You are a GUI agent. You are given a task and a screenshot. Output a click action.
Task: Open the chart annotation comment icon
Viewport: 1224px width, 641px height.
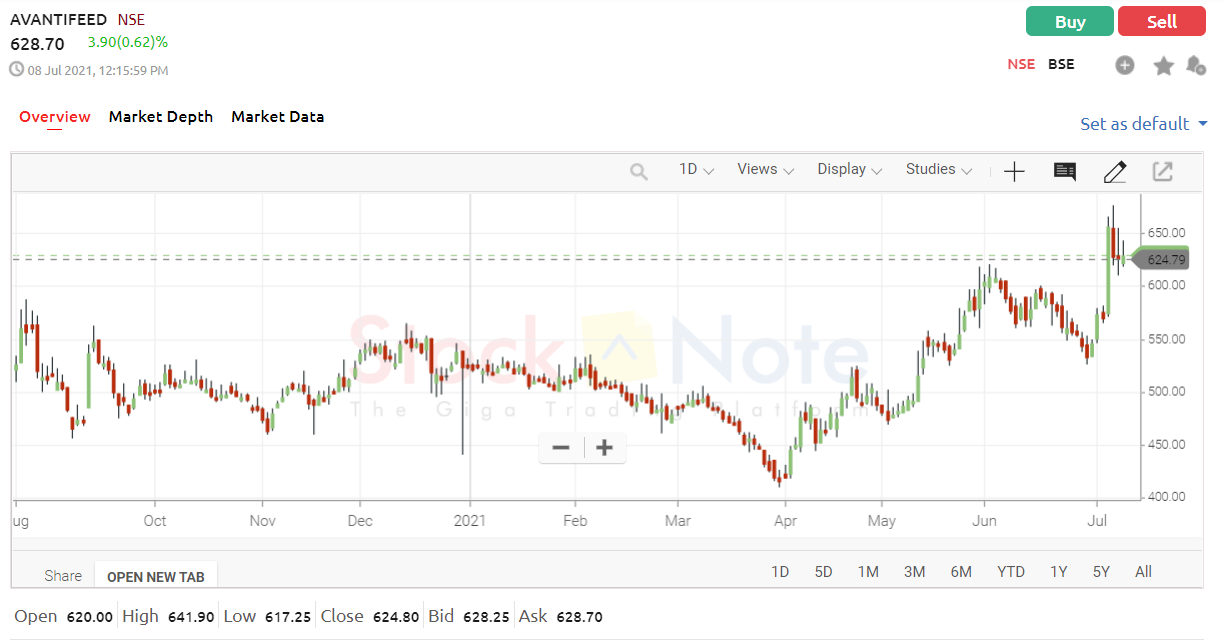(1065, 172)
